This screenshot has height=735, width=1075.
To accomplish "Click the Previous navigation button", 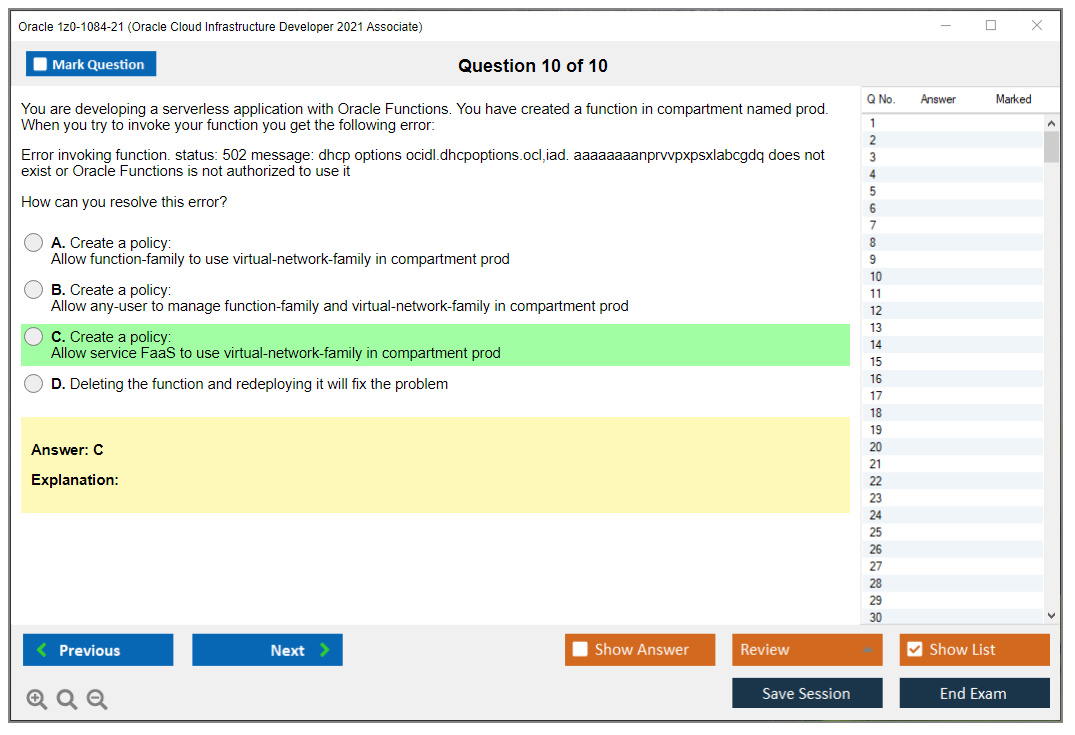I will click(x=97, y=649).
